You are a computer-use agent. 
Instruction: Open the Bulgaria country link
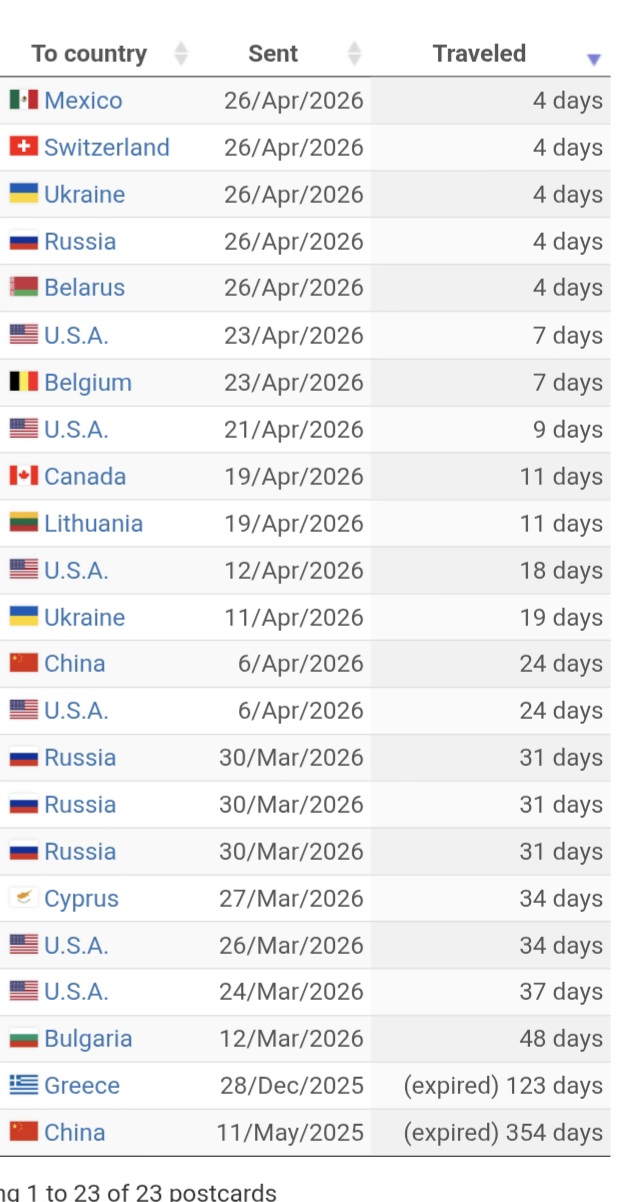[x=88, y=1038]
